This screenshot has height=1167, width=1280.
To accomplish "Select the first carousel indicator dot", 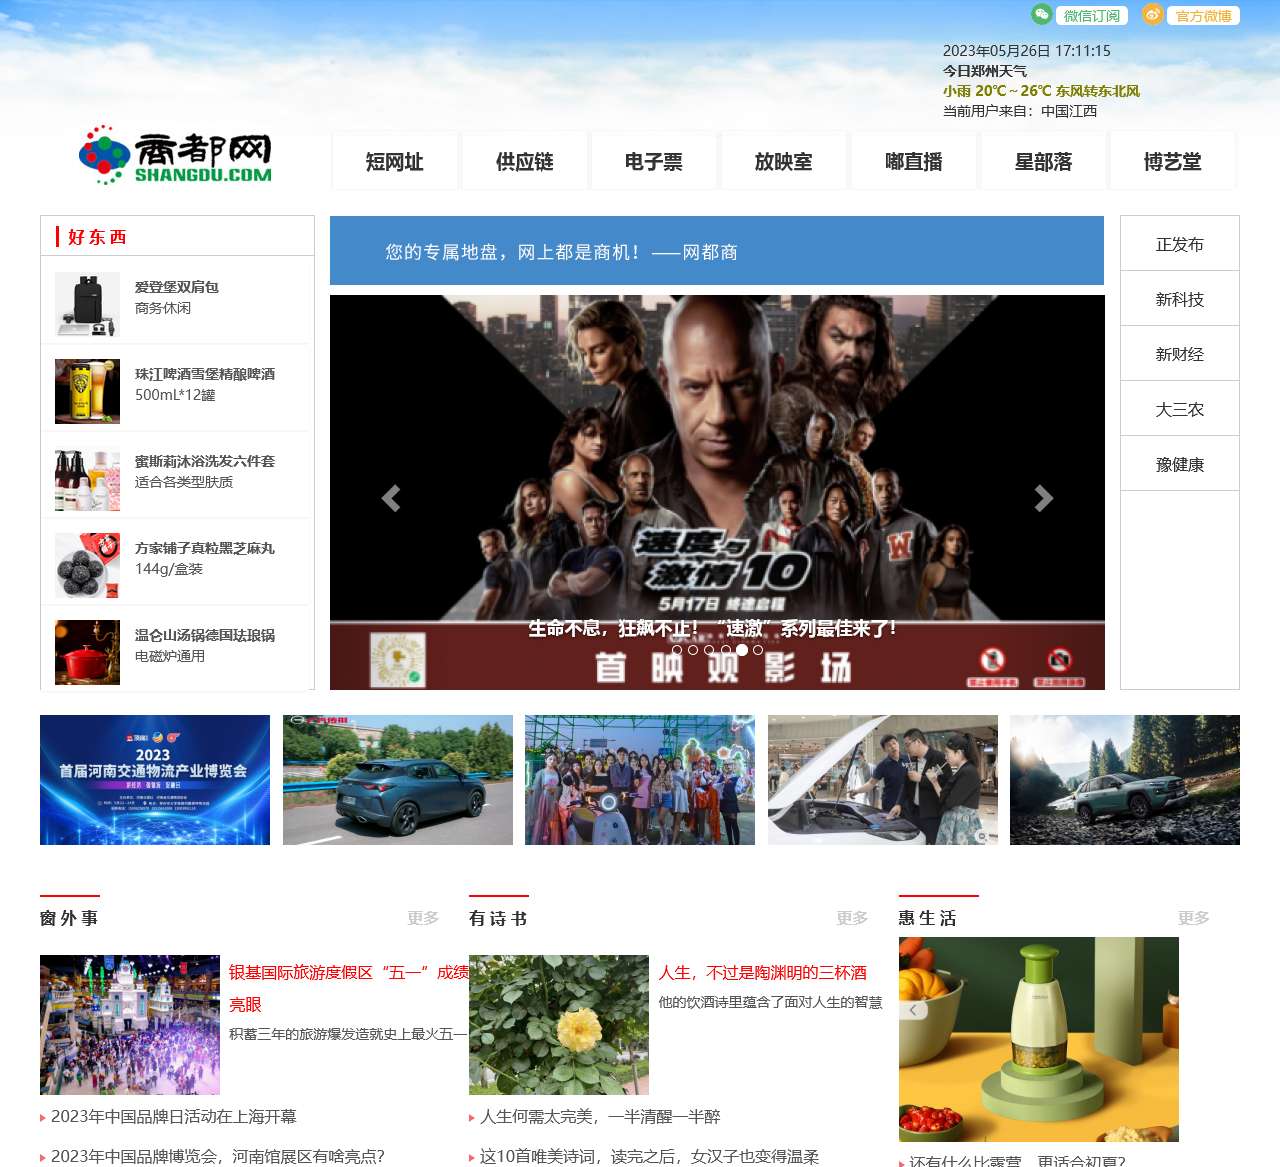I will coord(677,650).
